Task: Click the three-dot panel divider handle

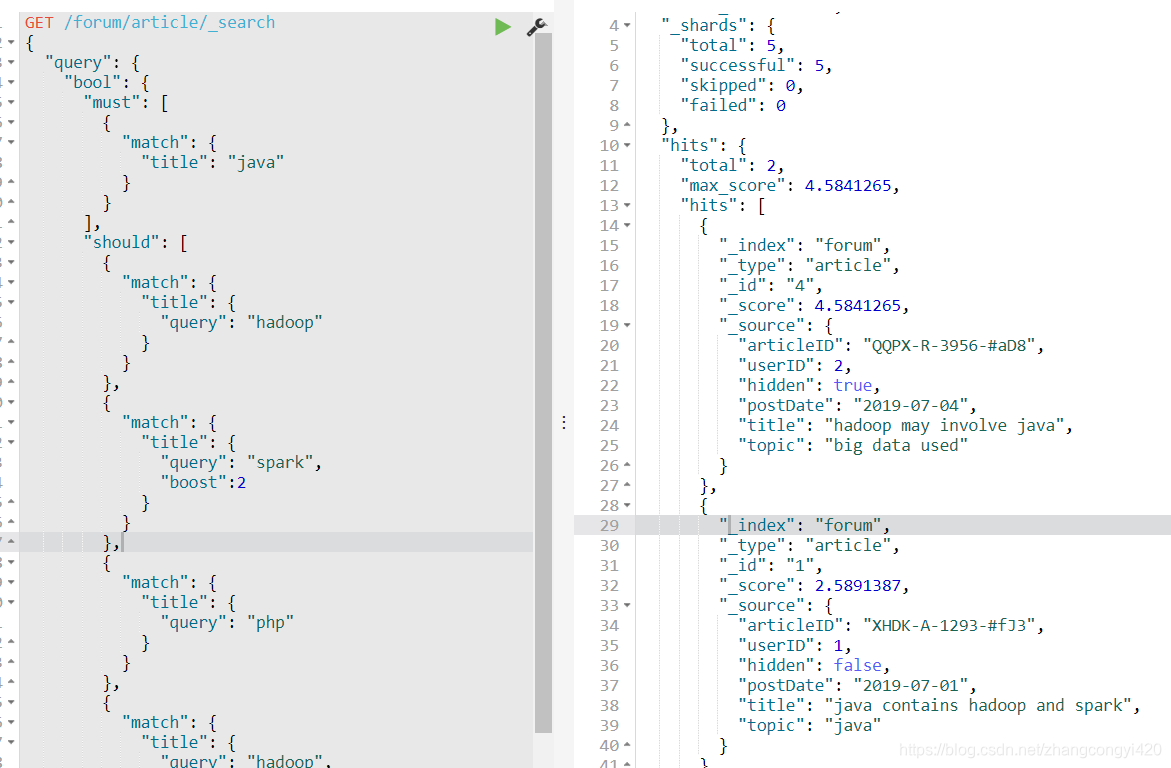Action: (564, 422)
